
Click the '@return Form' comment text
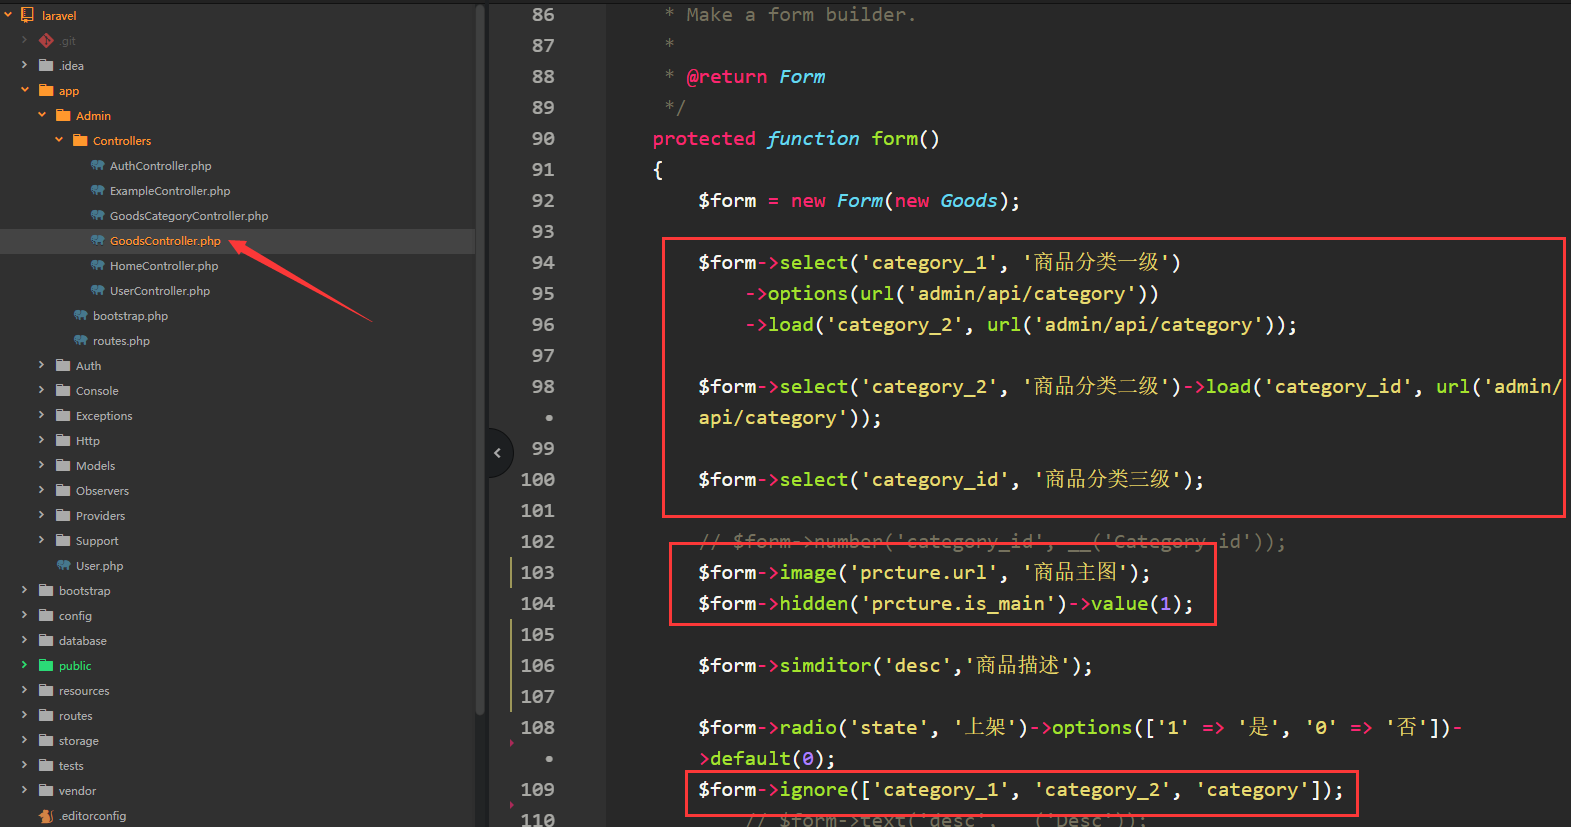click(756, 77)
